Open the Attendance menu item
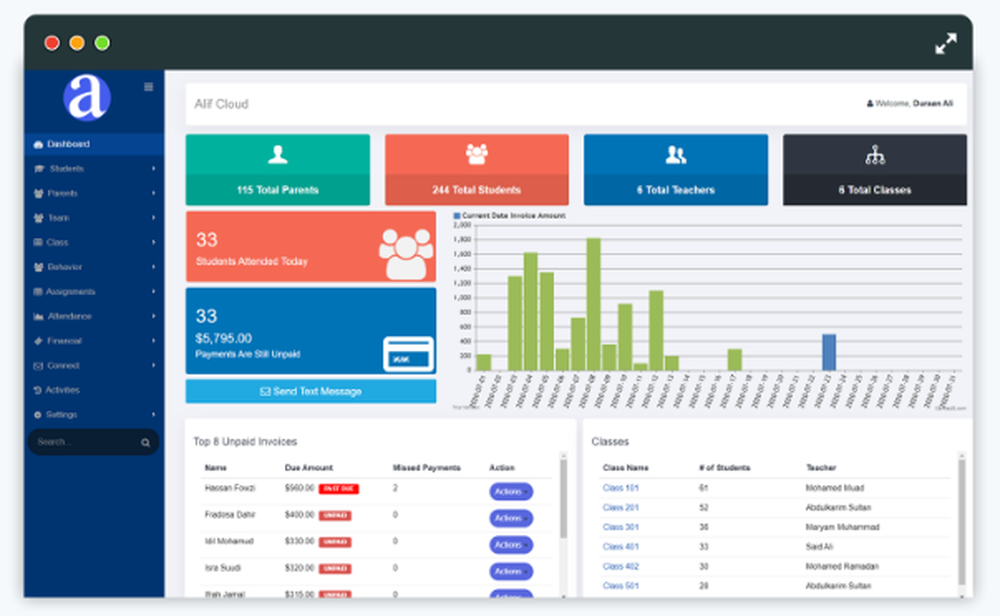Viewport: 1000px width, 616px height. click(94, 316)
